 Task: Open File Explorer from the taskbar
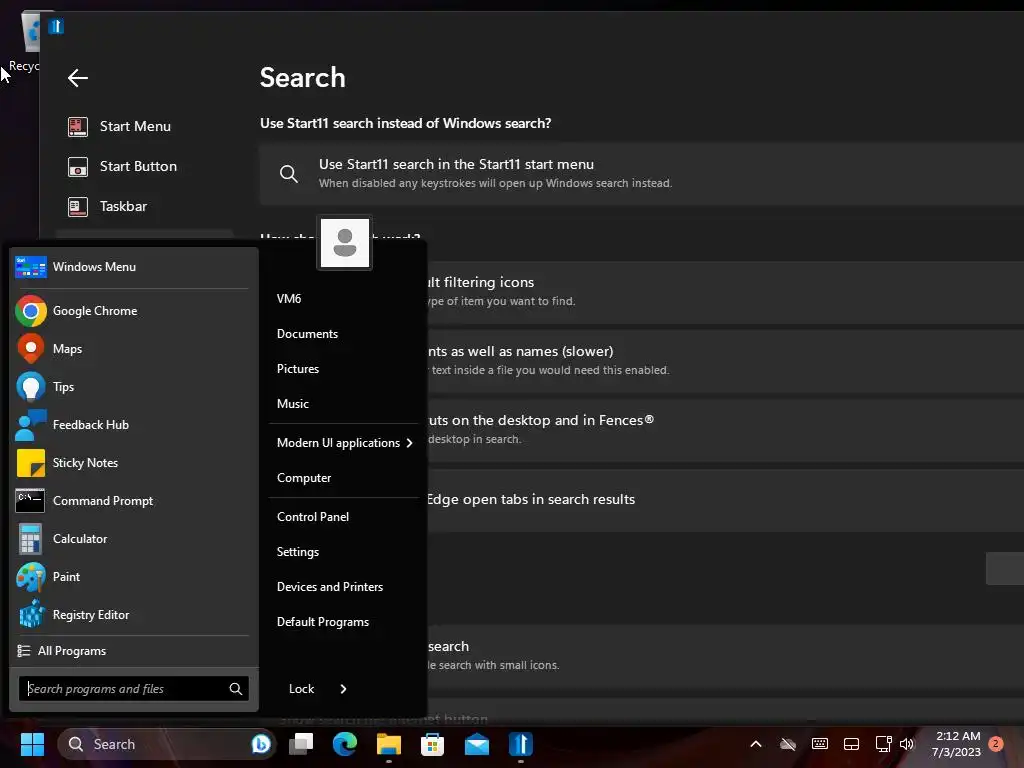(x=389, y=744)
